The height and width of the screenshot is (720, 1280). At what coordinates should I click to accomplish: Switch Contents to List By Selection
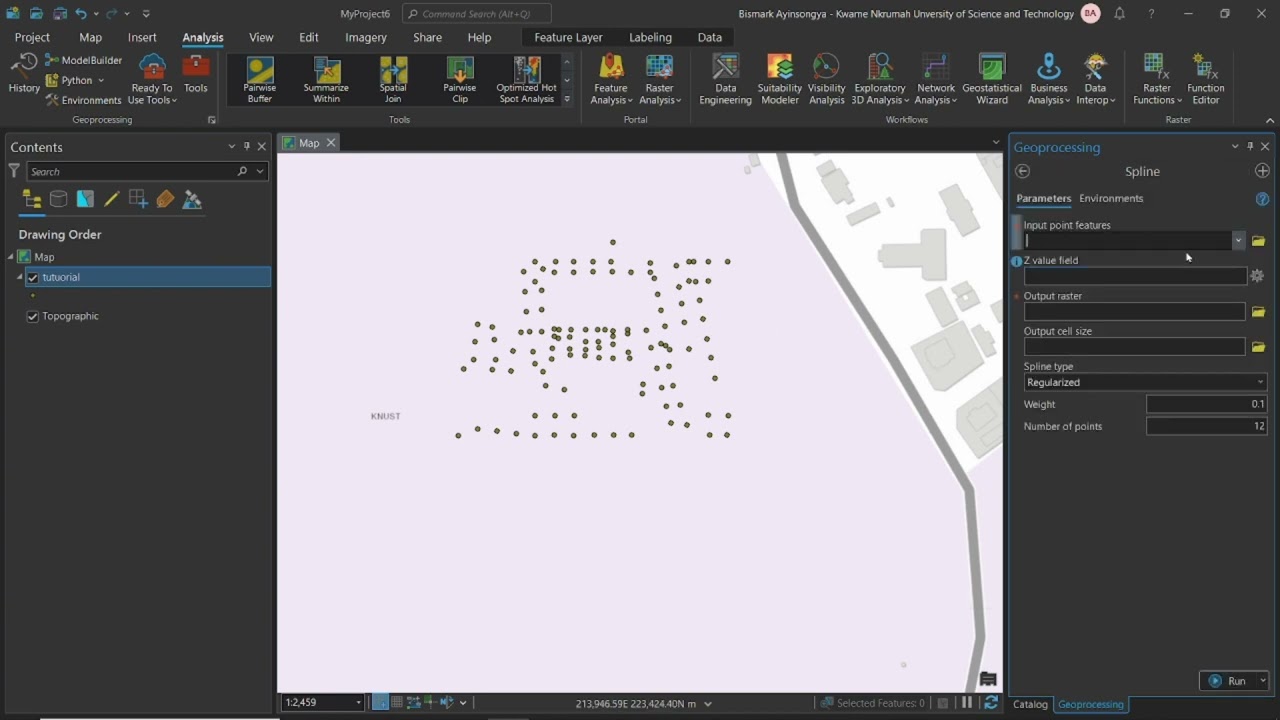coord(85,200)
